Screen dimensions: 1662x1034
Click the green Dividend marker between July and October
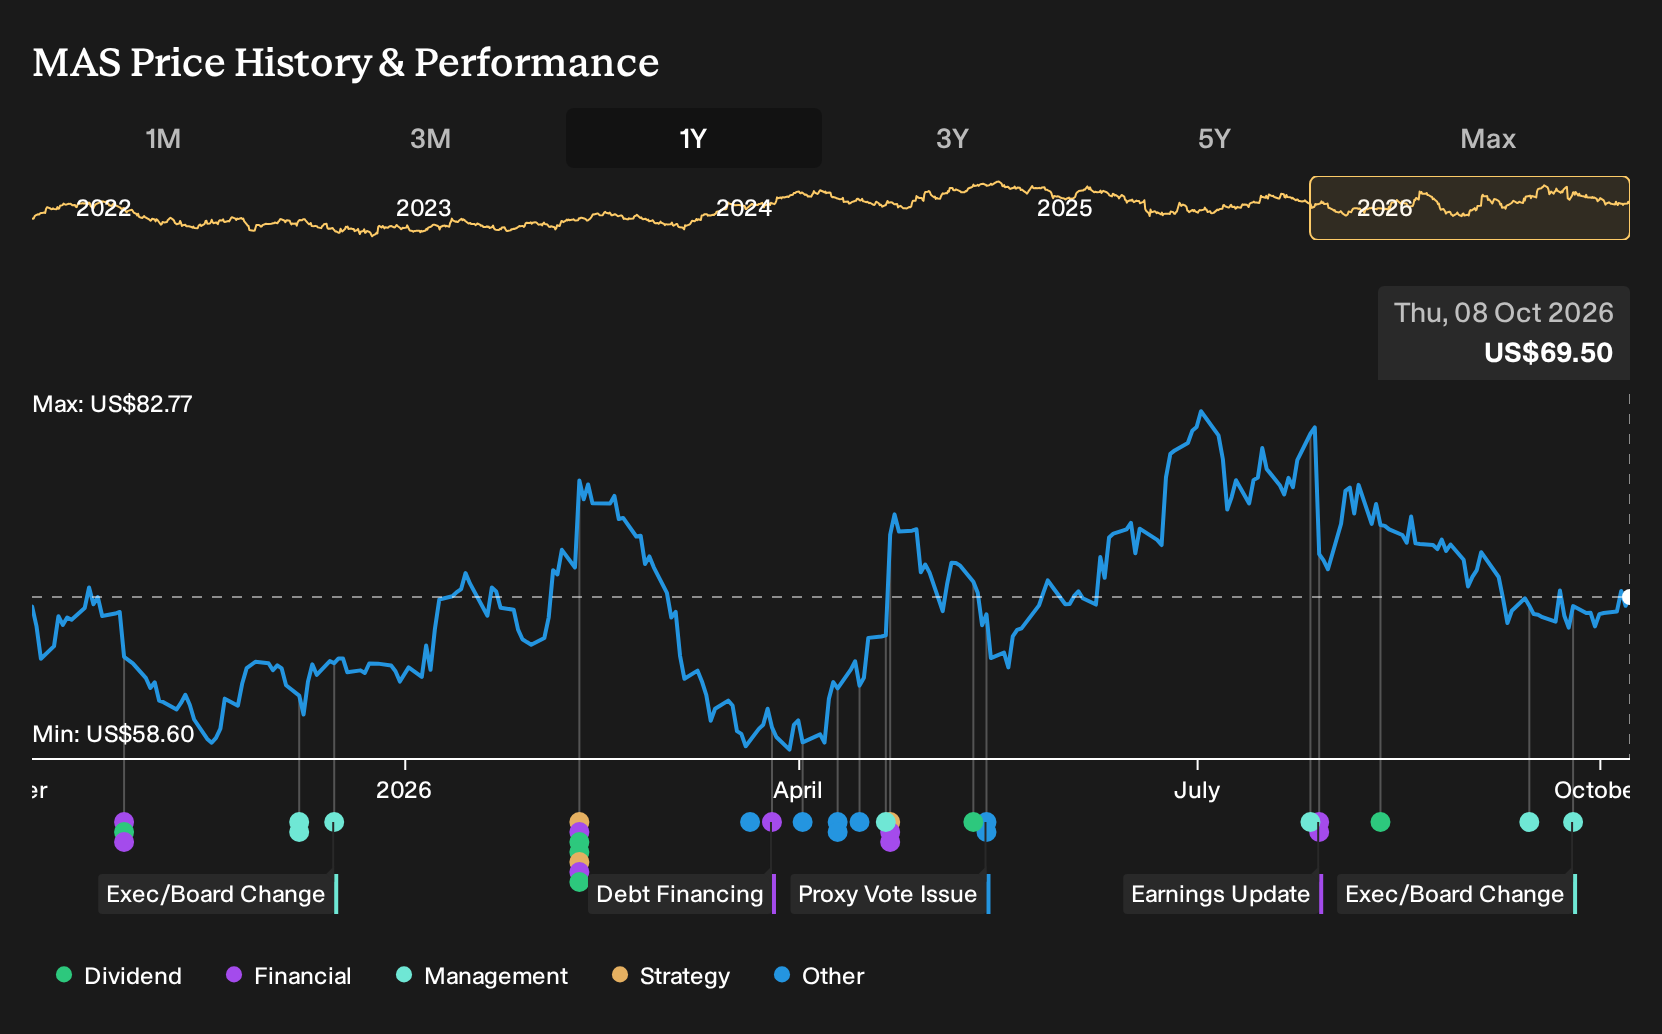click(x=1380, y=822)
